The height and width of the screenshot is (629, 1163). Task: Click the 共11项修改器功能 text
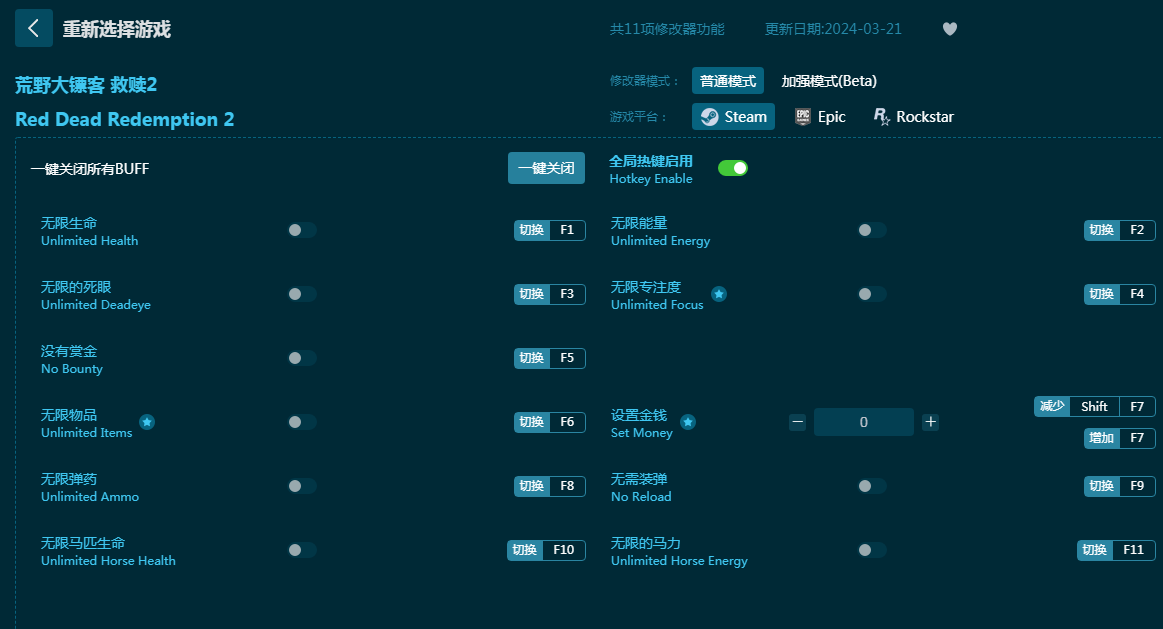[x=667, y=29]
